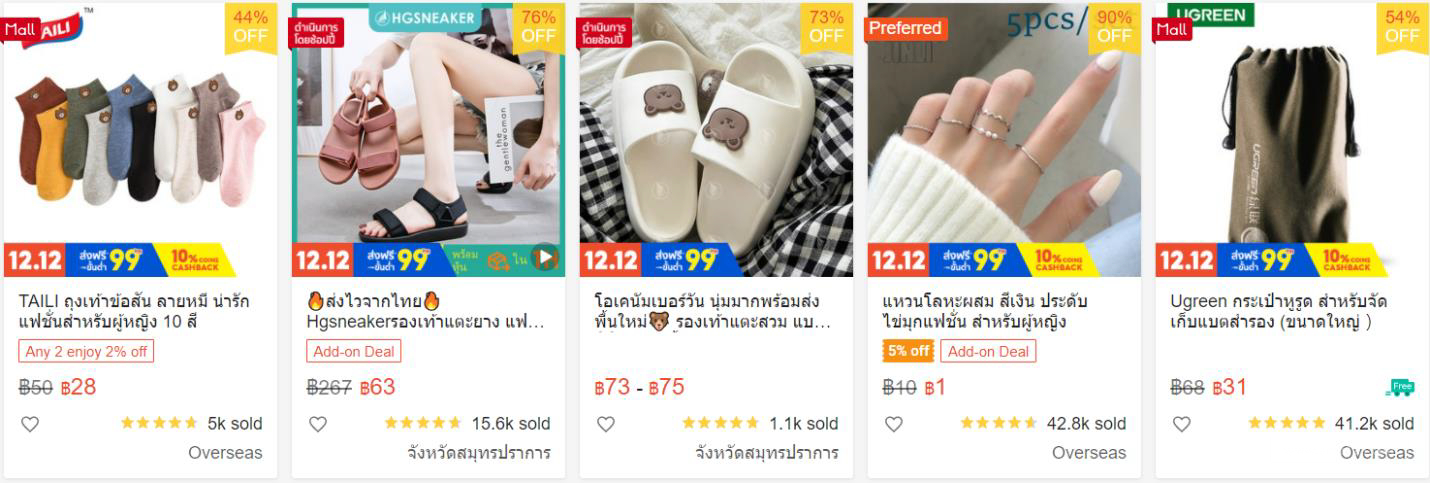Favorite the TAILI socks with heart icon
This screenshot has width=1430, height=483.
point(30,424)
